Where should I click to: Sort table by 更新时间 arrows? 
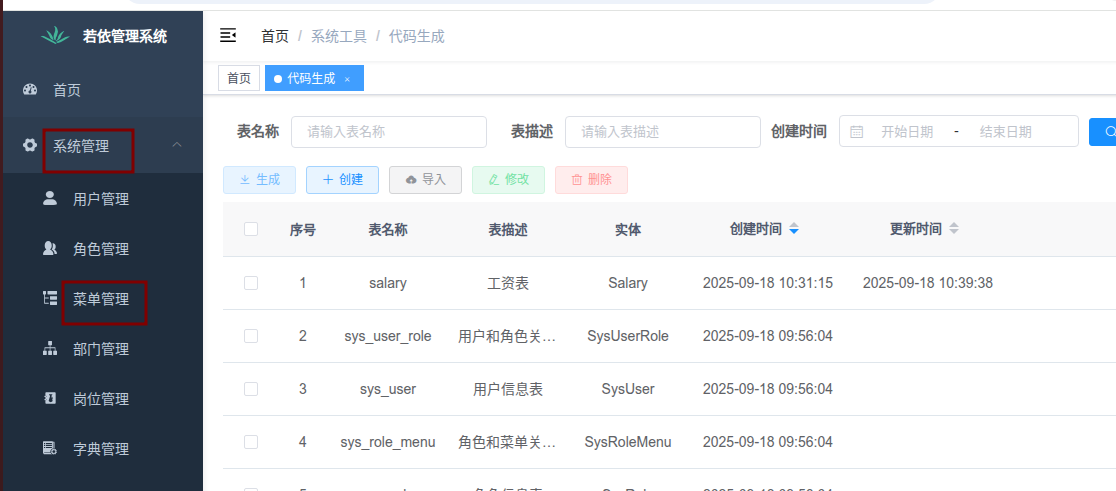point(954,229)
